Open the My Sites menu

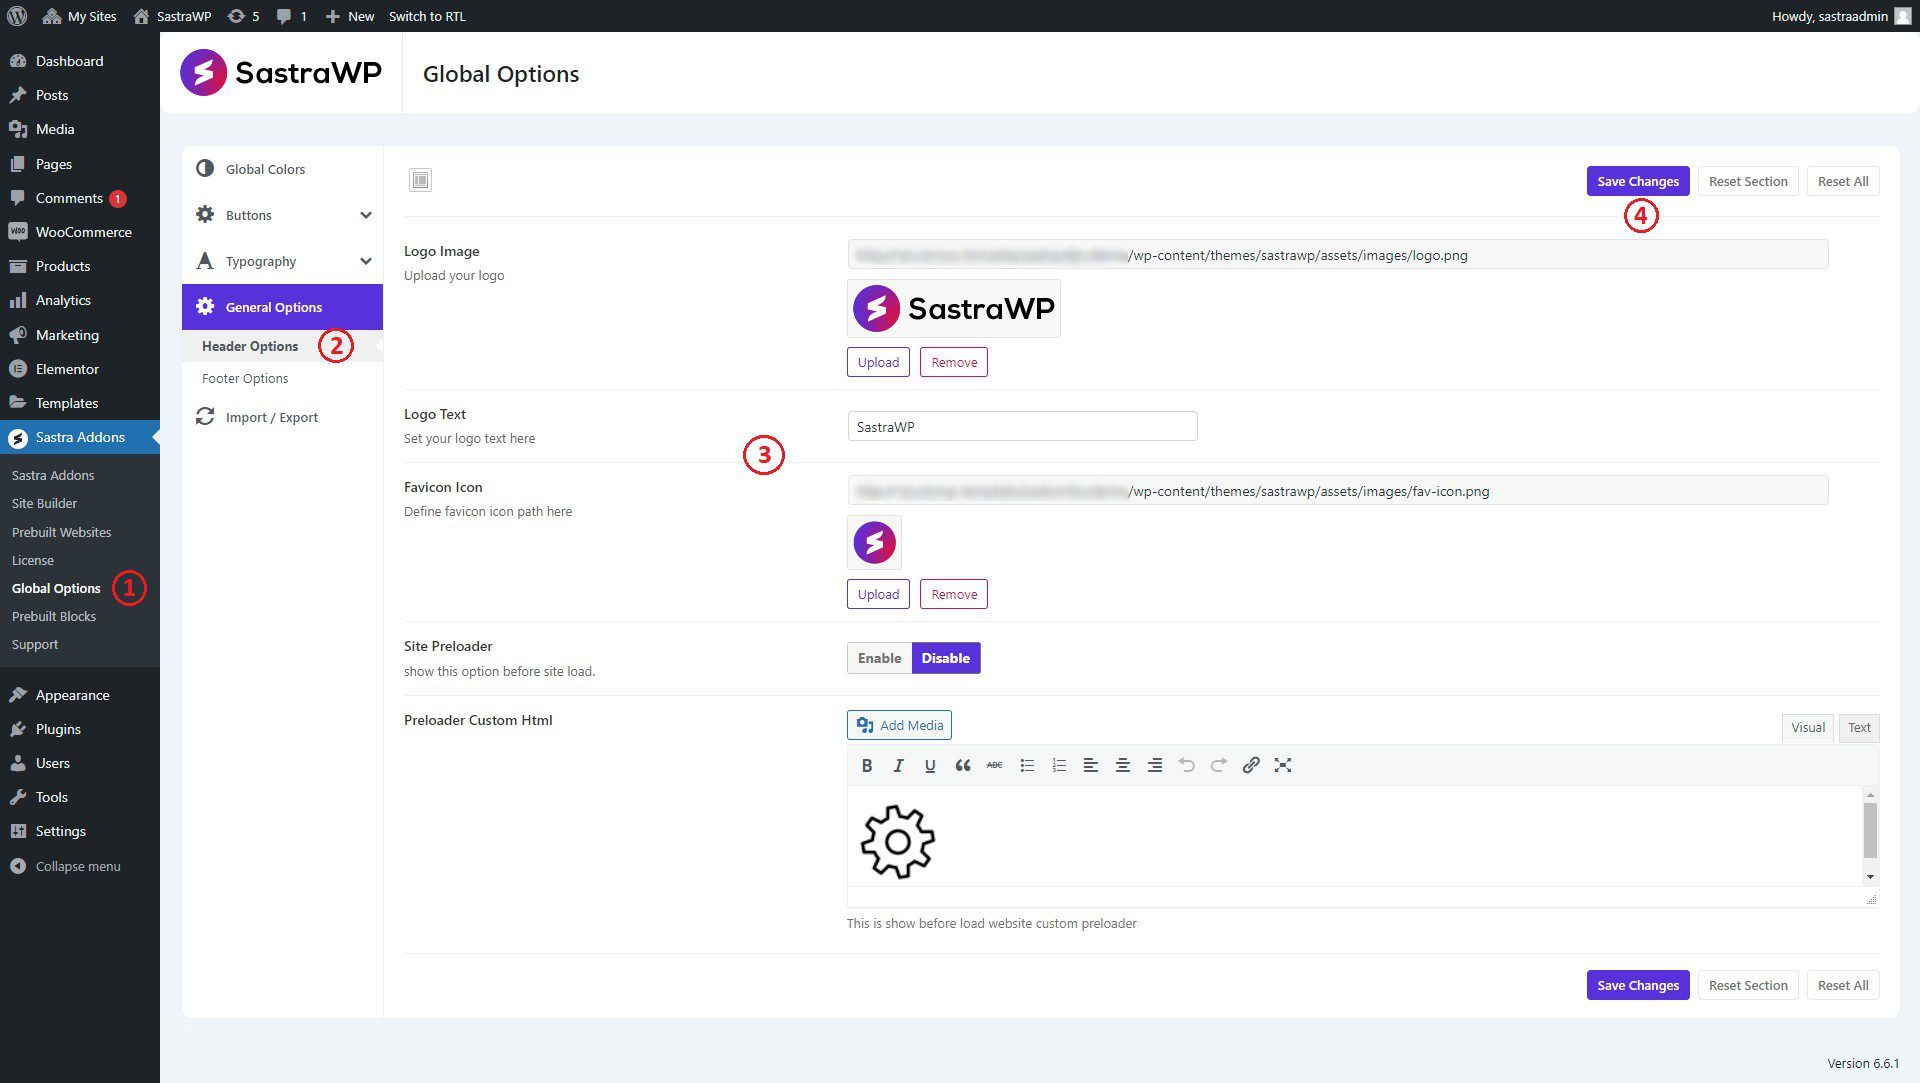[x=80, y=16]
